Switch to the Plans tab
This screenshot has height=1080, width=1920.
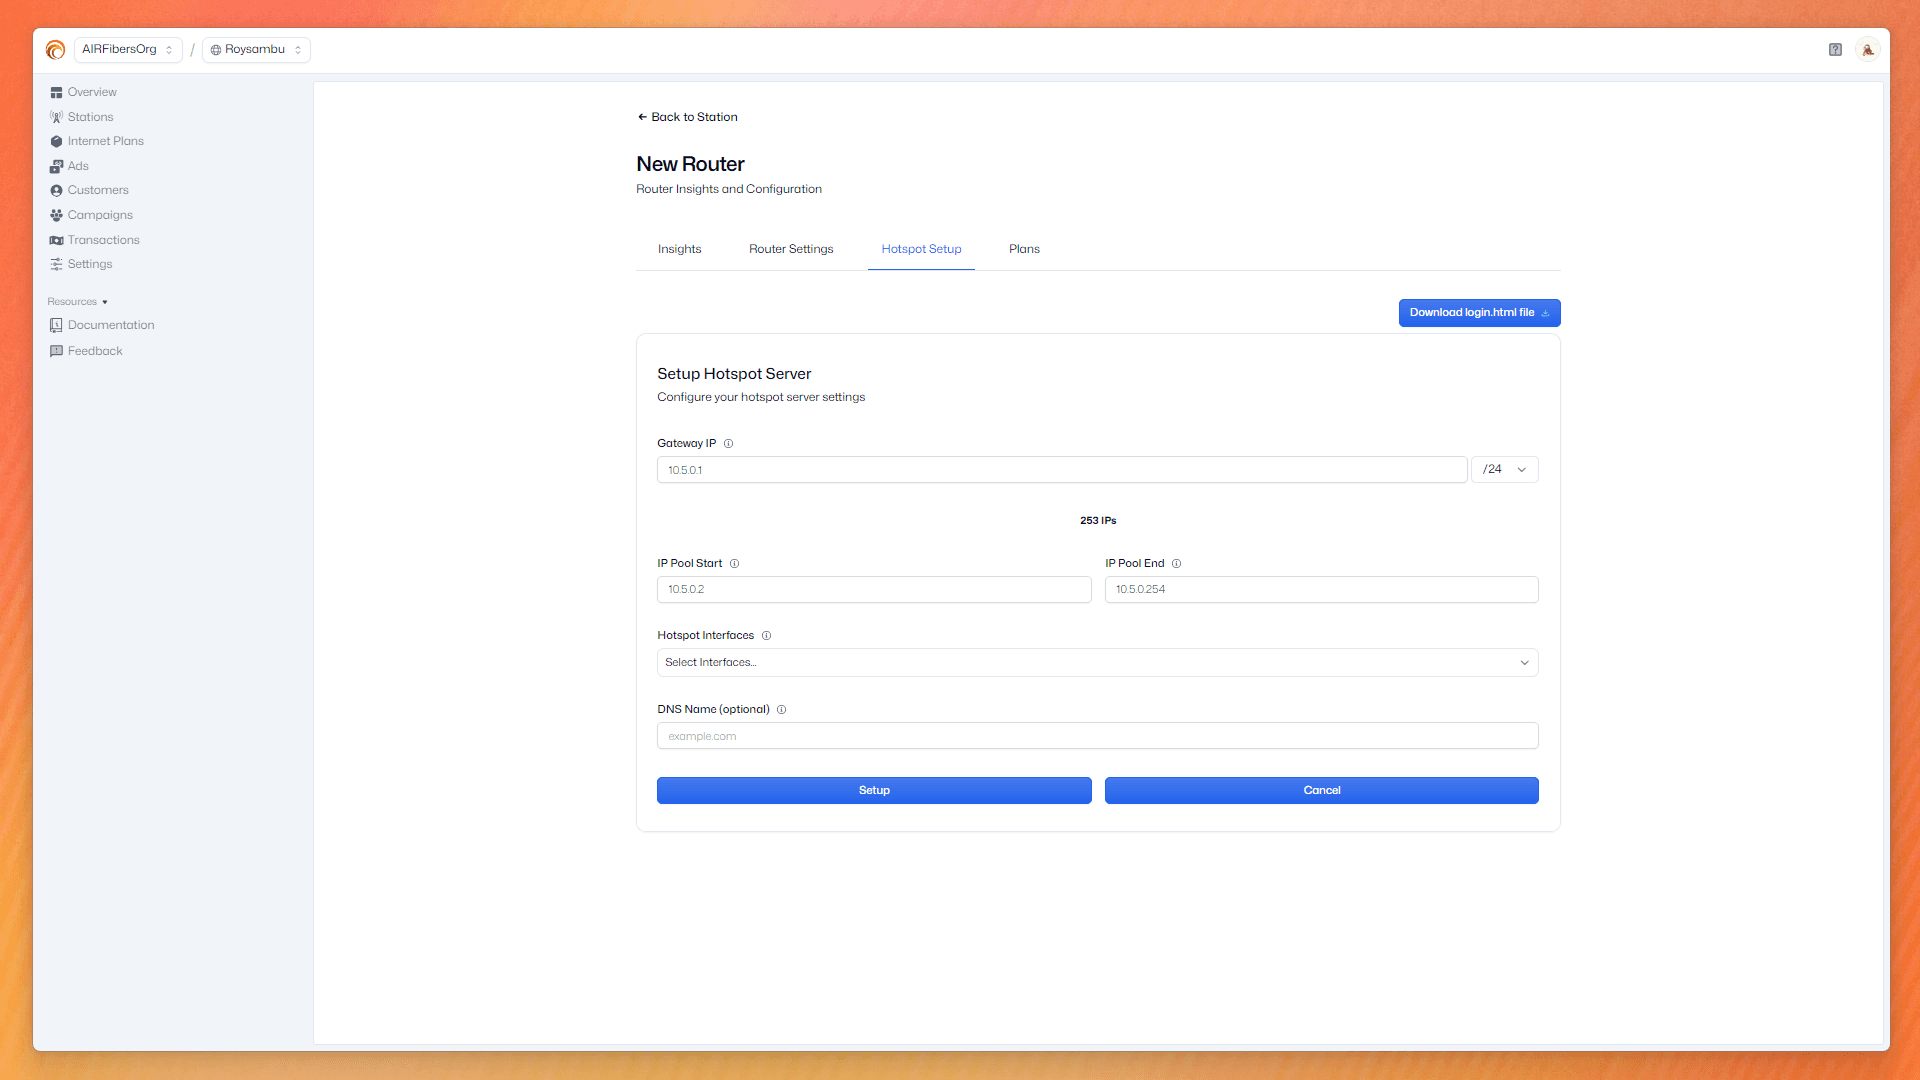pyautogui.click(x=1024, y=249)
